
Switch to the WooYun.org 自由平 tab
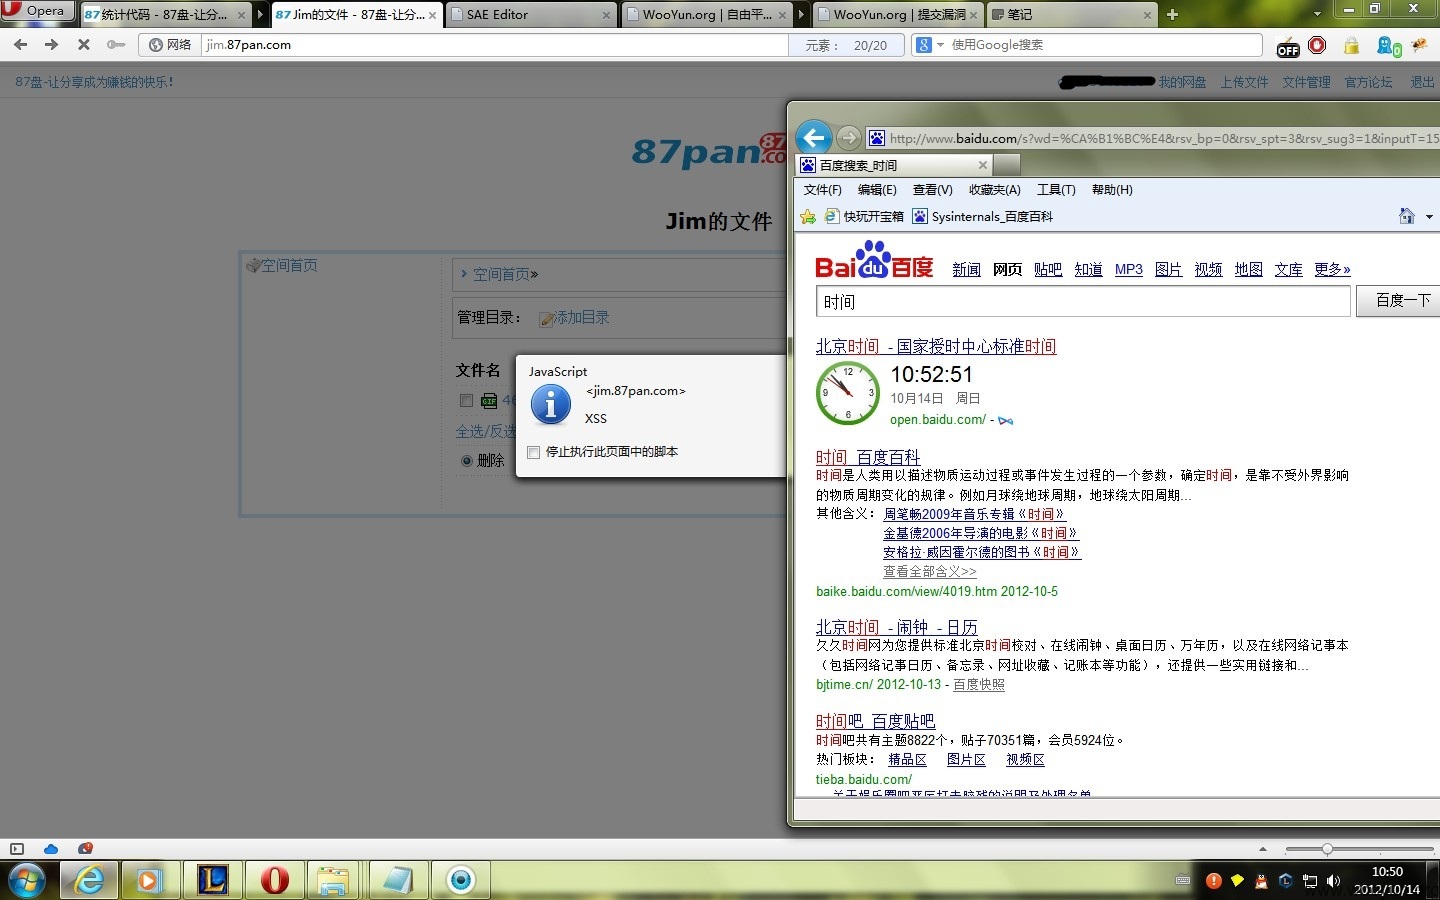(x=706, y=15)
